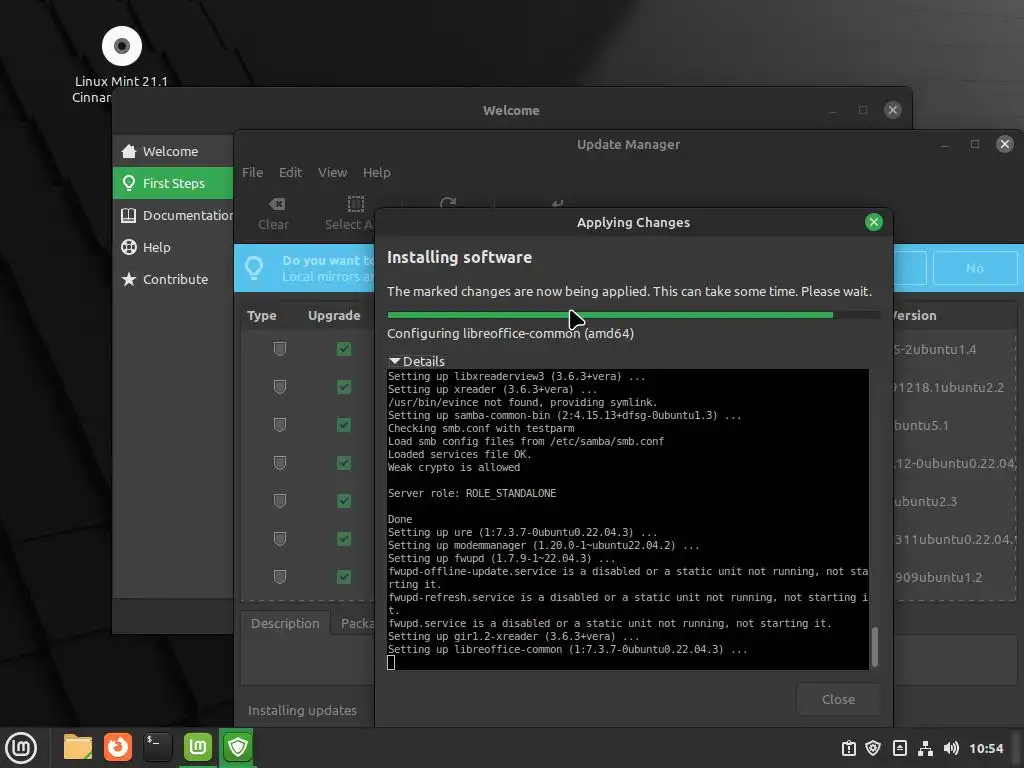The width and height of the screenshot is (1024, 768).
Task: Open the Help menu in Update Manager
Action: [377, 172]
